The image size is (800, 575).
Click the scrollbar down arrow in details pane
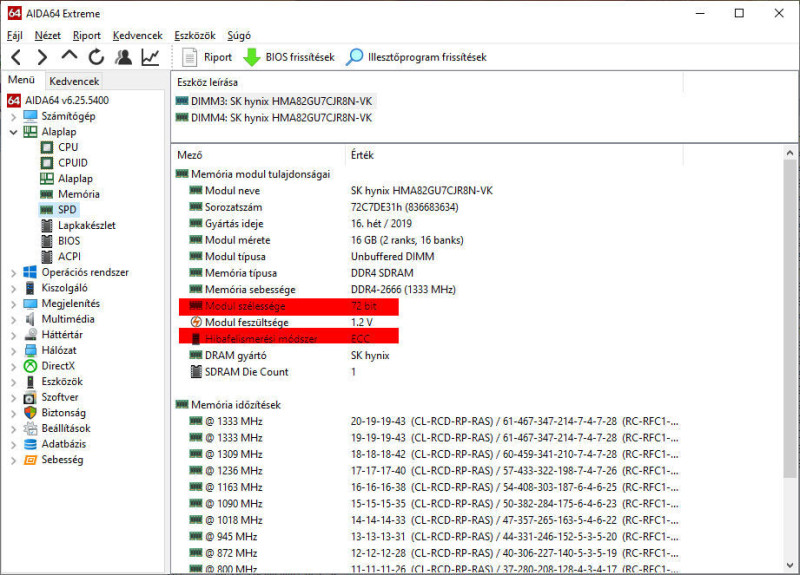coord(790,565)
